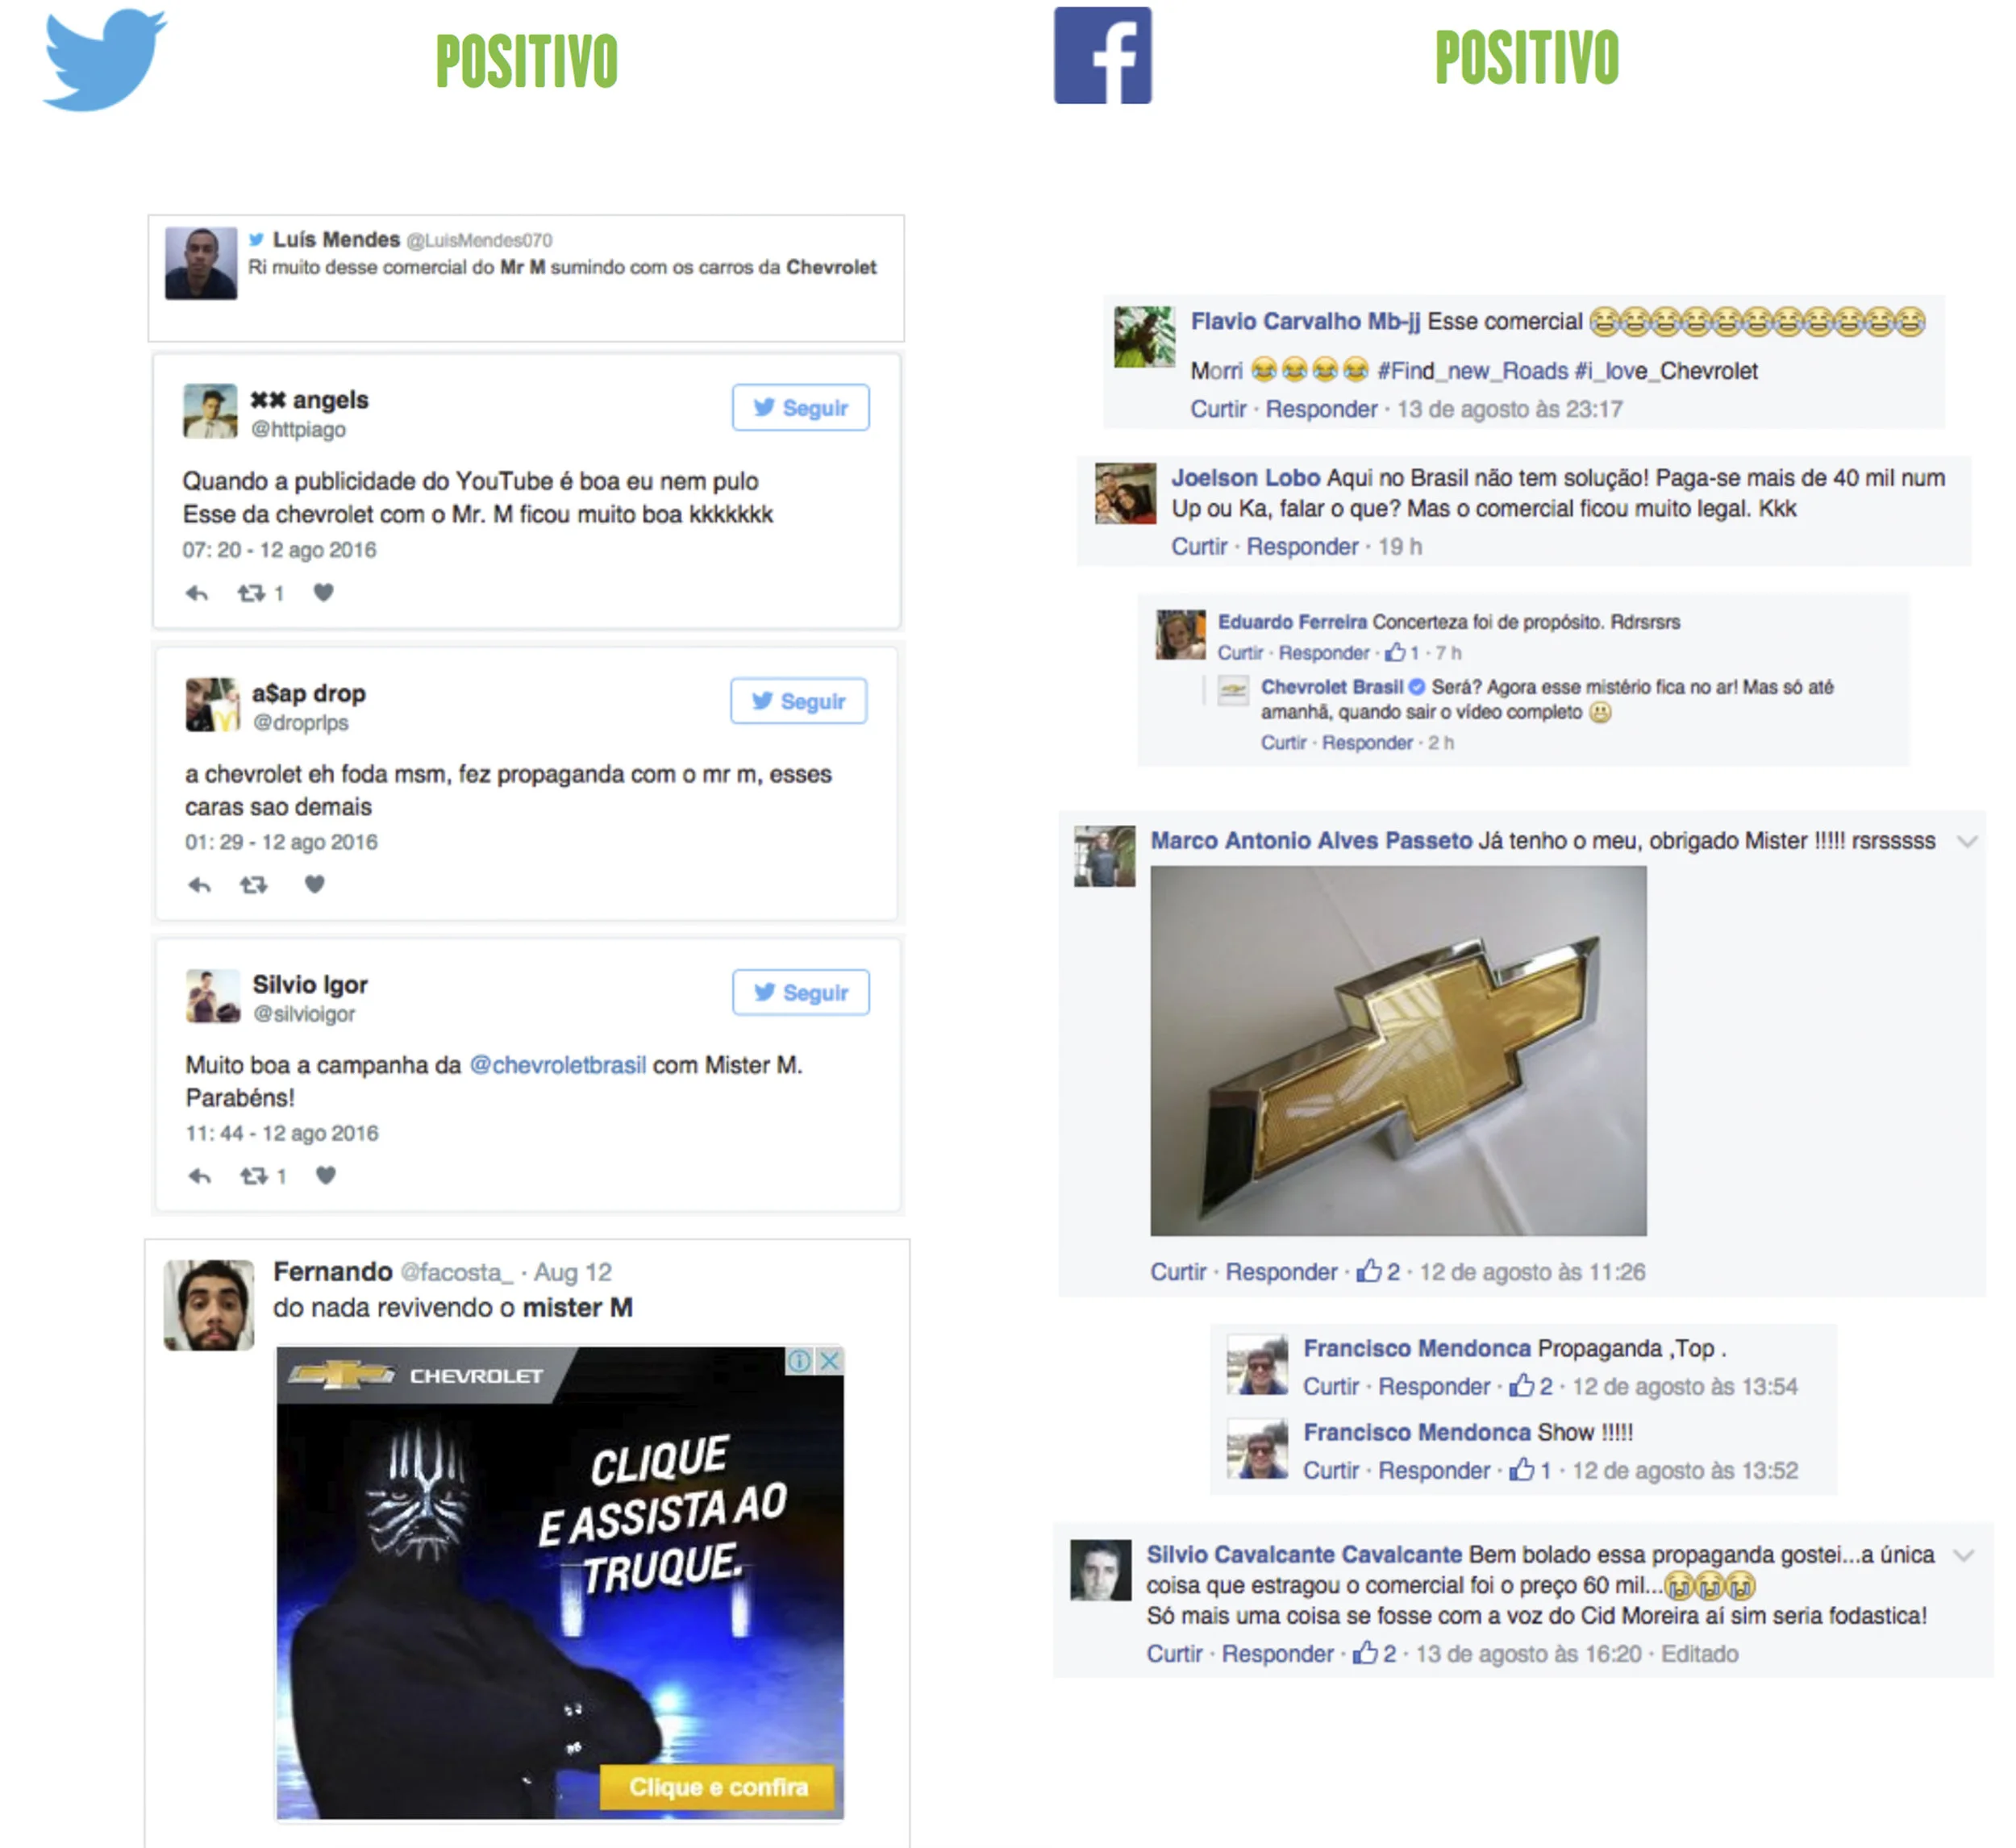The image size is (2016, 1848).
Task: Click Responder on Joelson Lobo's comment
Action: 1302,547
